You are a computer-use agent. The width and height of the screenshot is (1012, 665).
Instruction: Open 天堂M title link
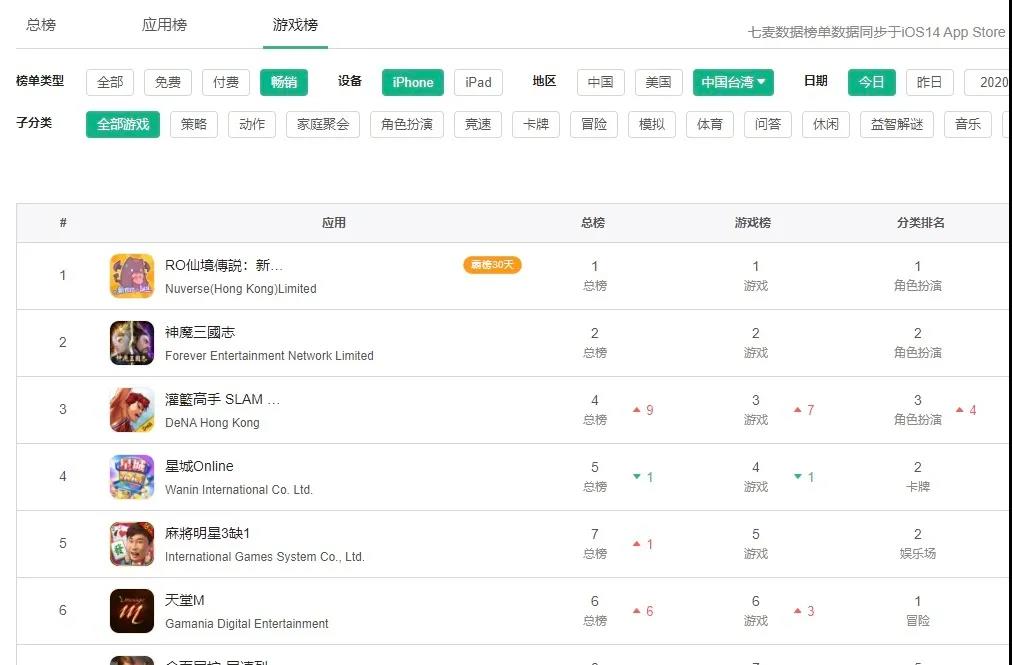pyautogui.click(x=185, y=600)
